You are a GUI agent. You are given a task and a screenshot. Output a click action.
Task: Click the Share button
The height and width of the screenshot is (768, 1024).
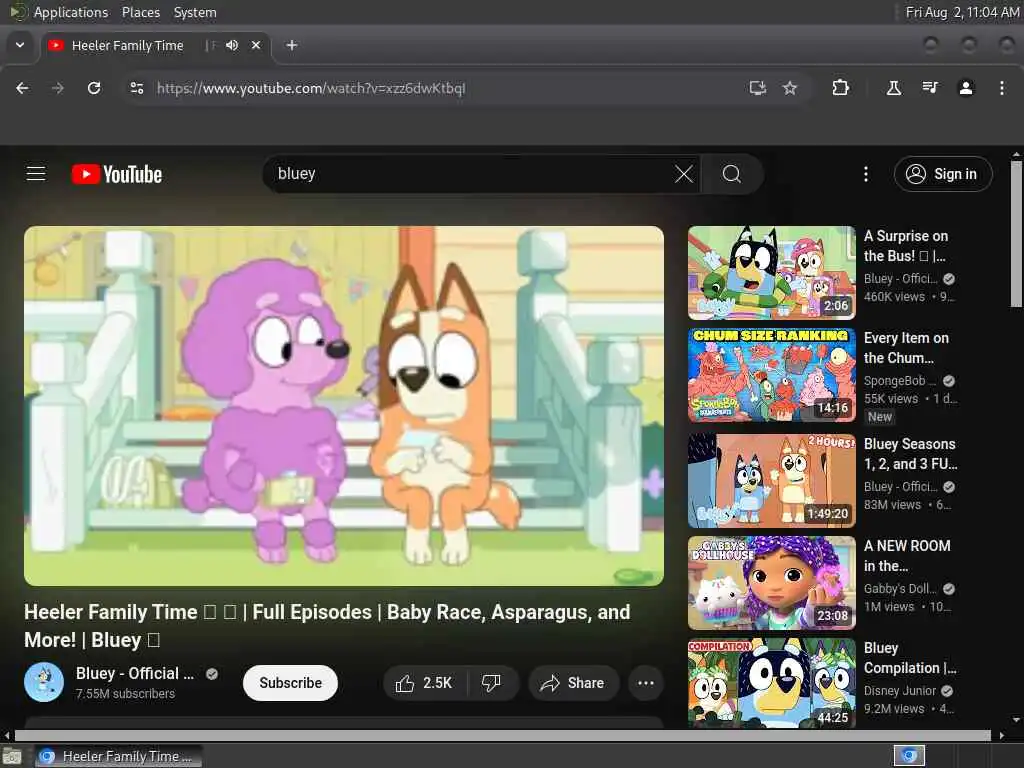point(573,683)
